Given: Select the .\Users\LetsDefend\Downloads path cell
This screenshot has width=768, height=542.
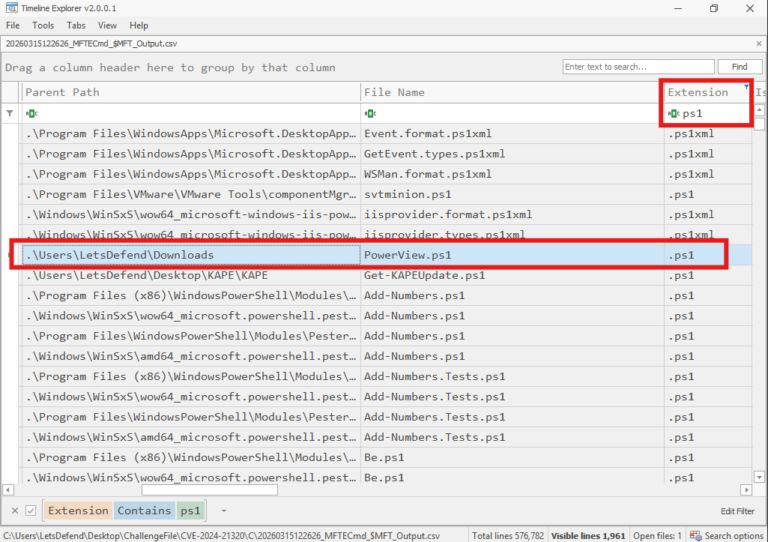Looking at the screenshot, I should click(x=191, y=255).
